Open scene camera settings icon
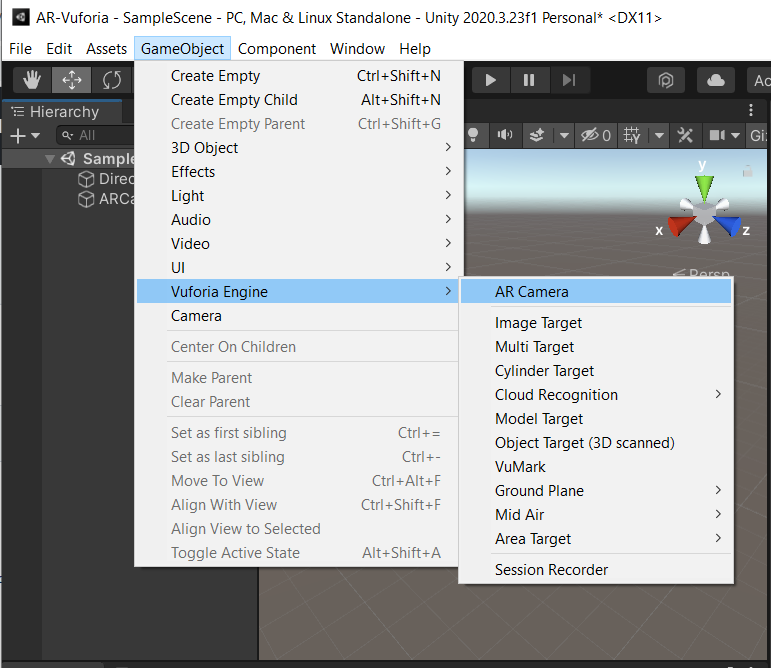771x668 pixels. click(717, 135)
